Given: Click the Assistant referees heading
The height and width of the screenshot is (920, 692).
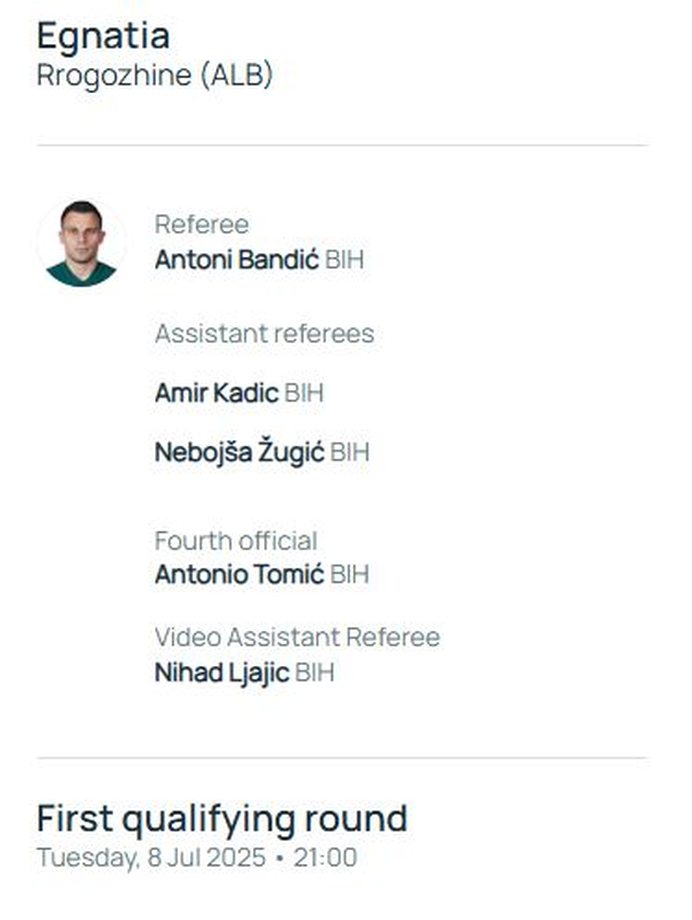Looking at the screenshot, I should tap(265, 334).
